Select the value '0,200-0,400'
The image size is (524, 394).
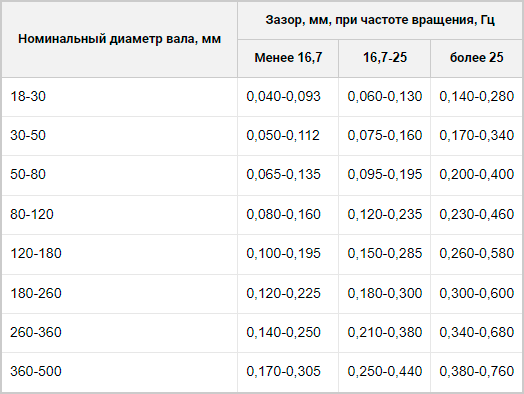[x=477, y=175]
